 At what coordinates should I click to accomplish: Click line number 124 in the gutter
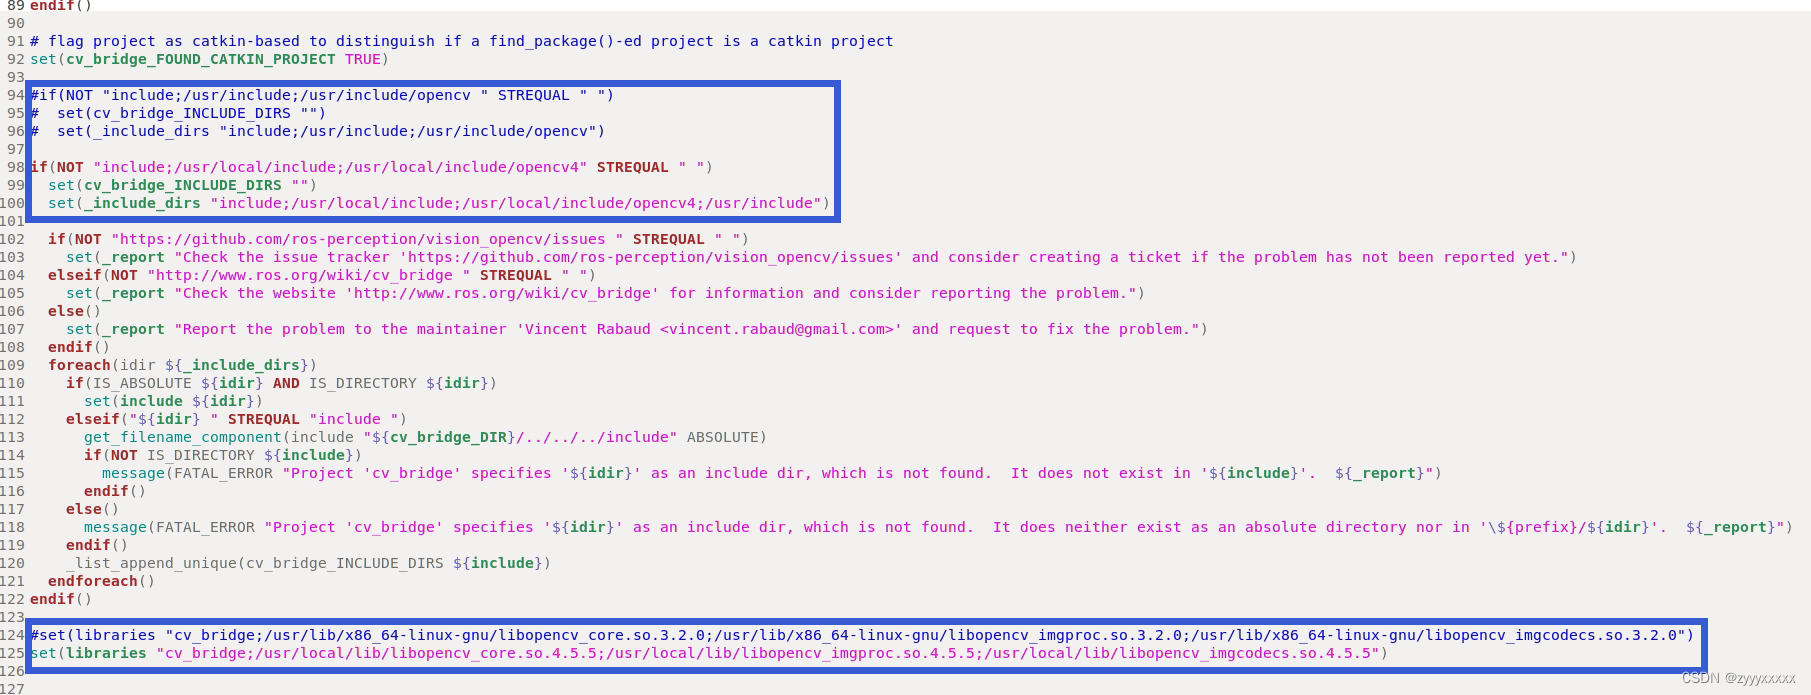pos(12,635)
